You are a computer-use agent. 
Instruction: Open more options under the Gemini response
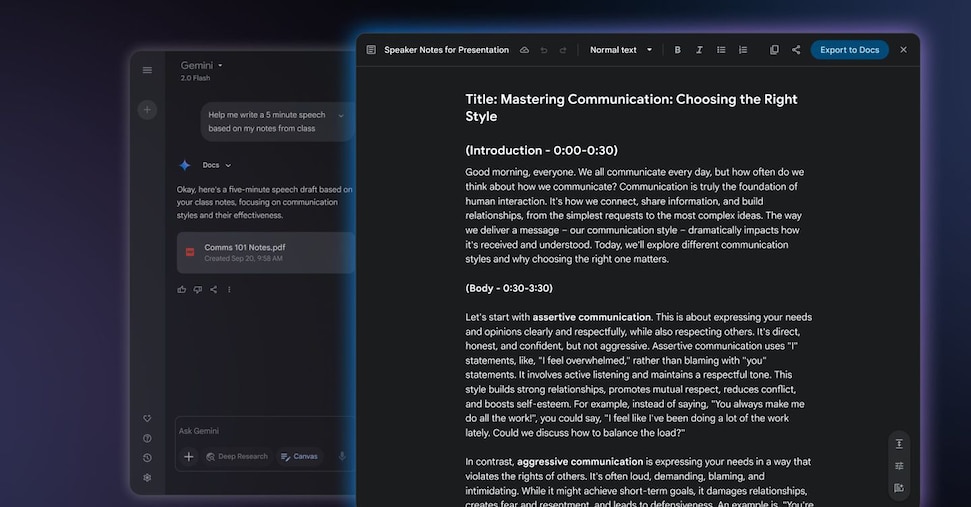click(229, 289)
